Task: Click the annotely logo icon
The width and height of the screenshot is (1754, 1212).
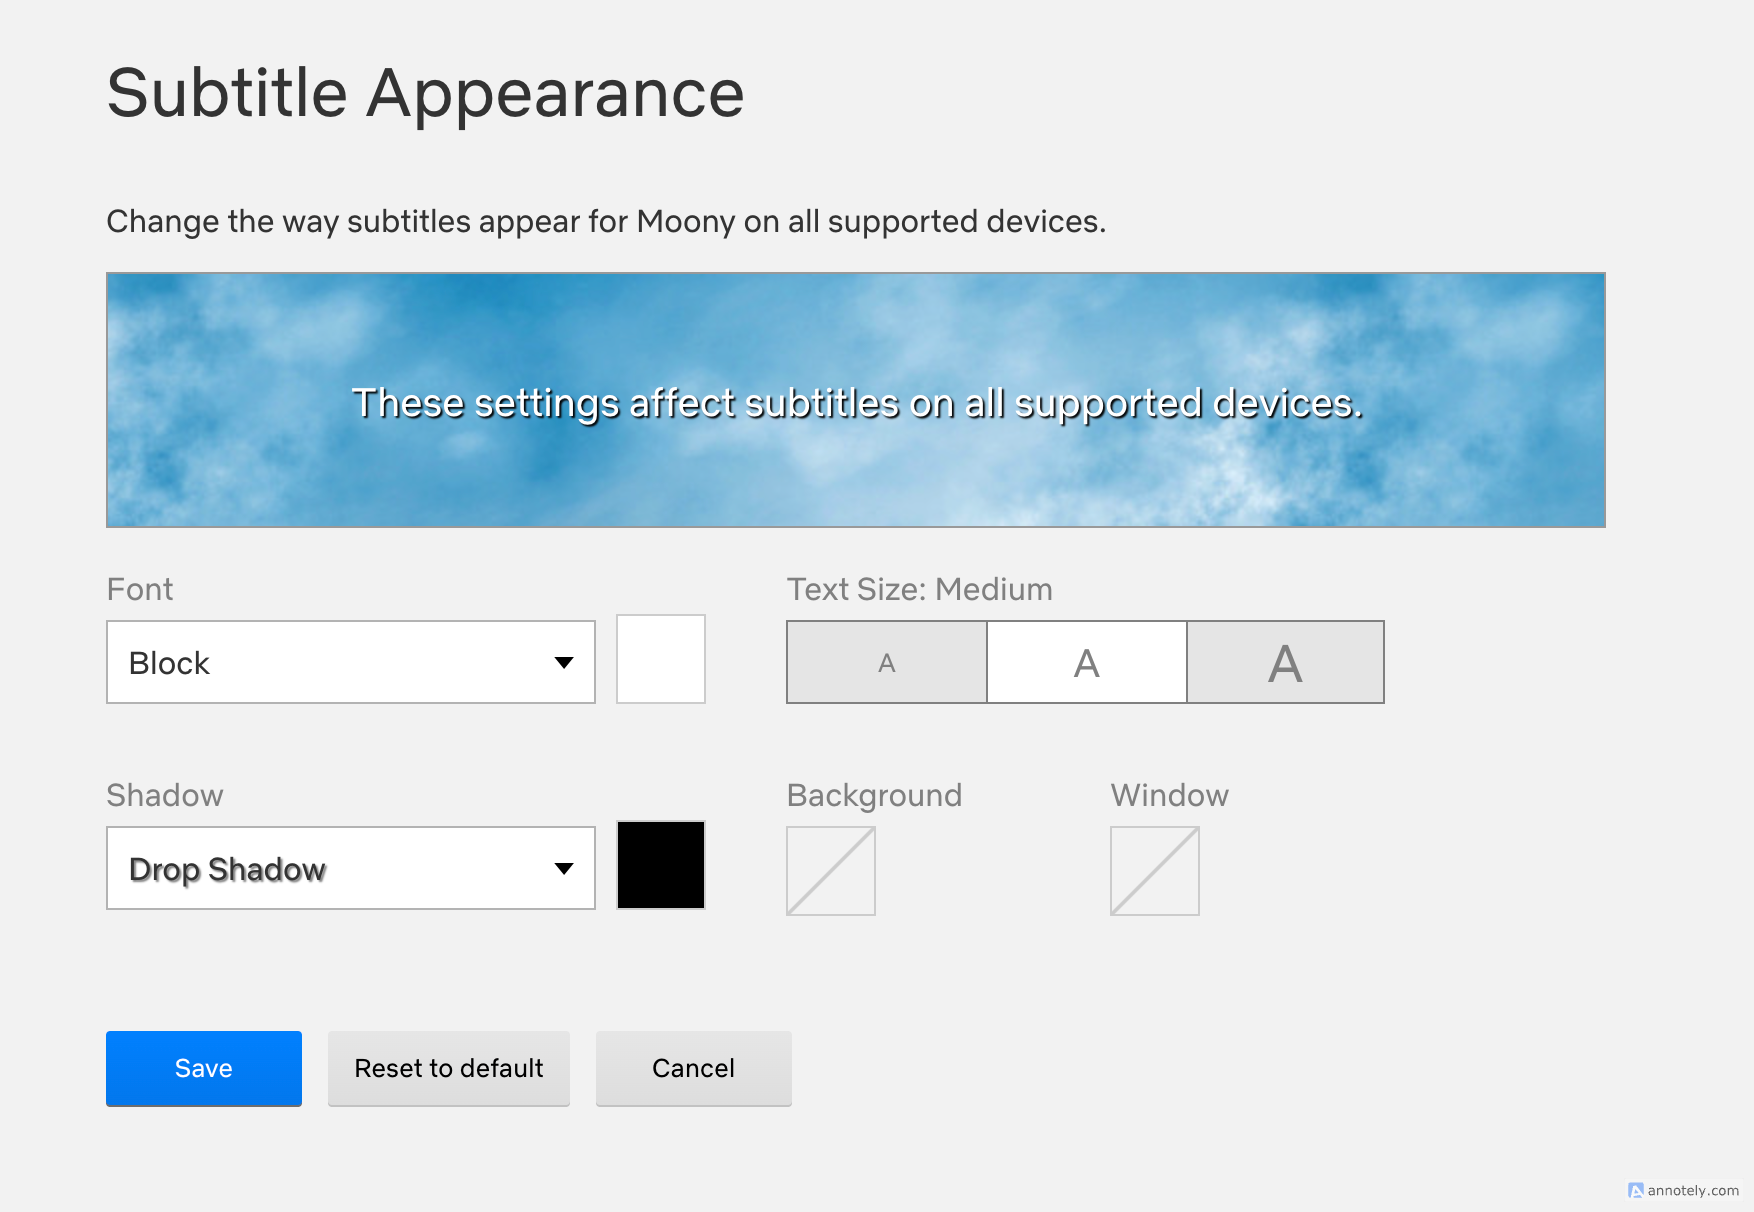Action: pyautogui.click(x=1636, y=1190)
